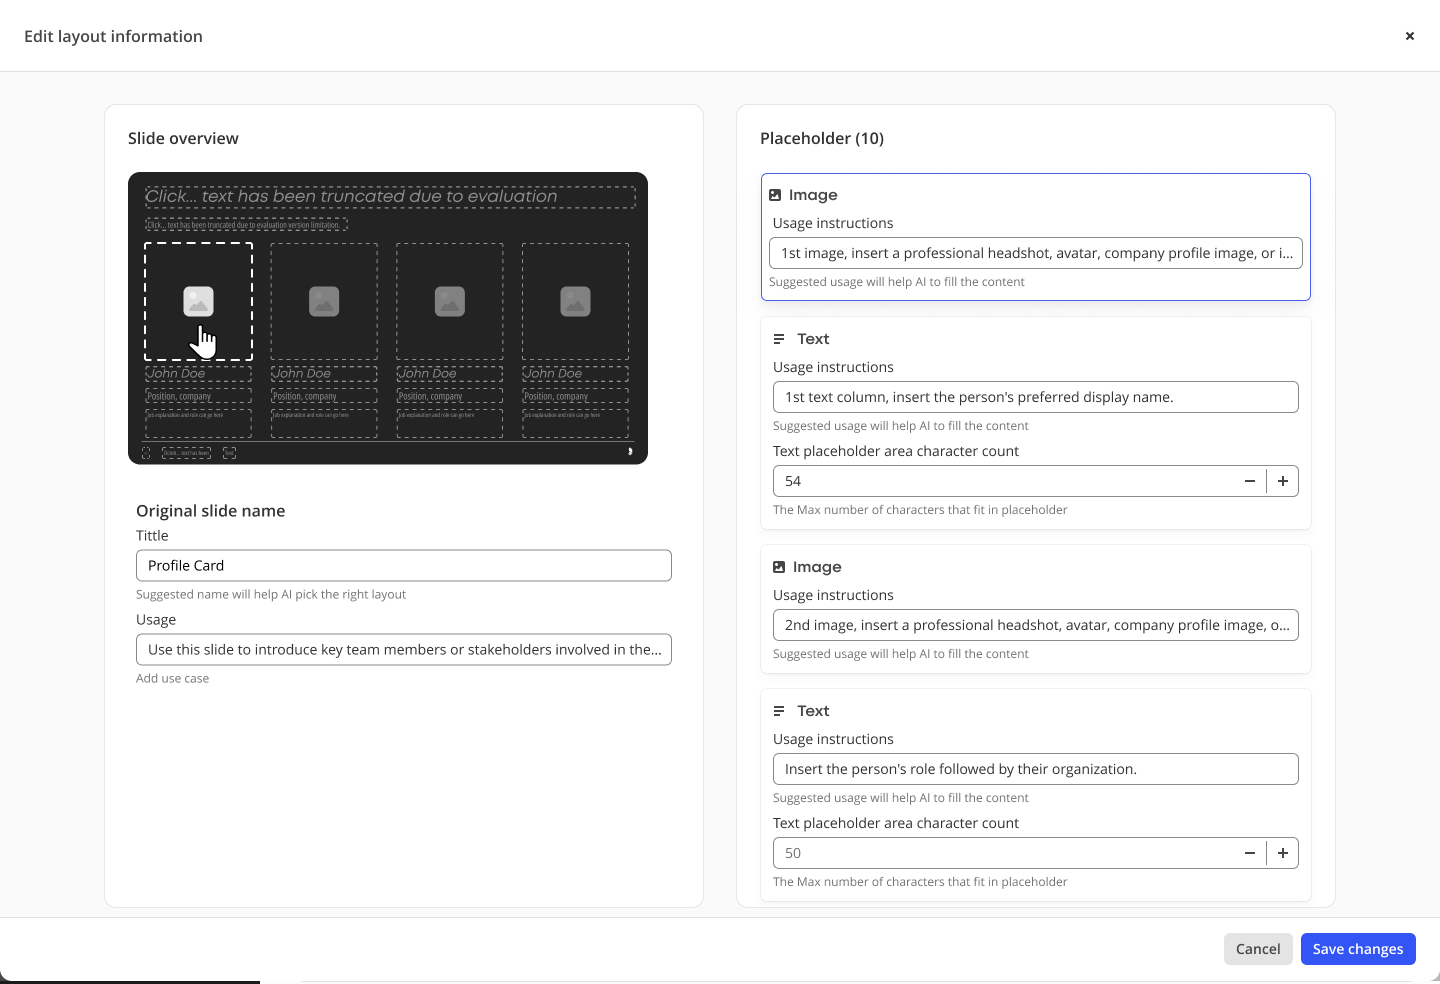Click the Slide overview heading
Viewport: 1440px width, 984px height.
pos(183,138)
